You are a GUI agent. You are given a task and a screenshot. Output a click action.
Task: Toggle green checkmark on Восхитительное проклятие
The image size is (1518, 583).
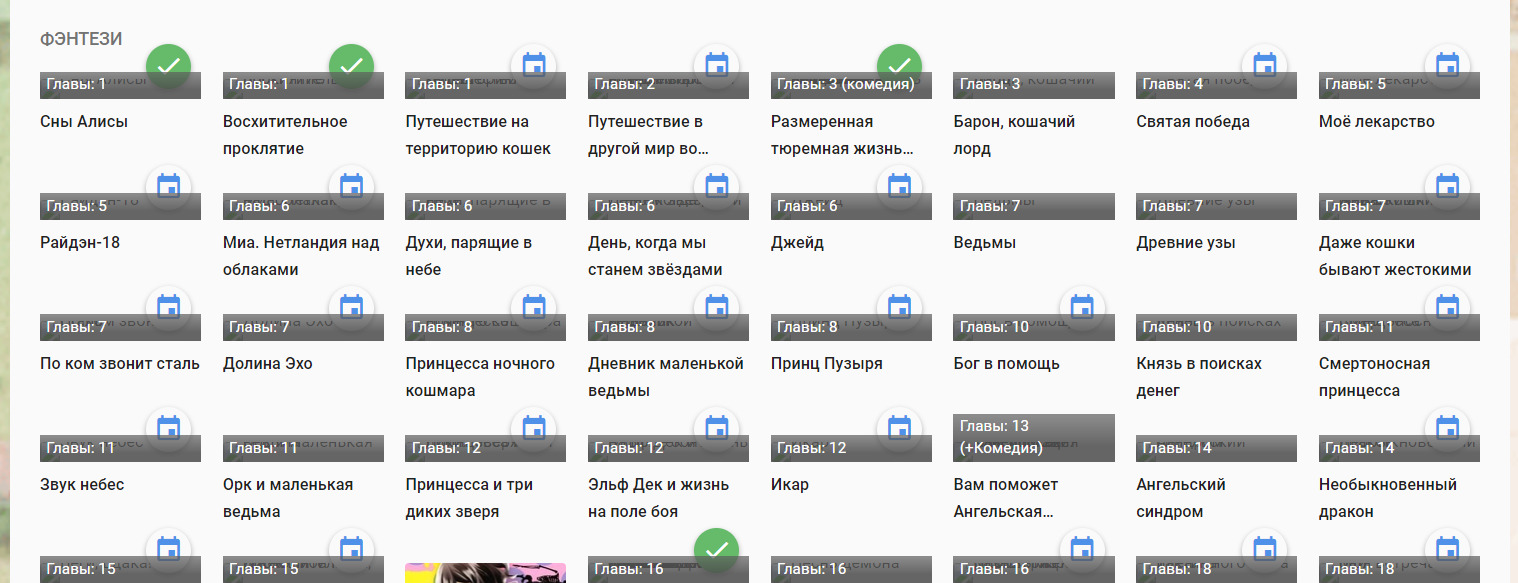pyautogui.click(x=351, y=66)
